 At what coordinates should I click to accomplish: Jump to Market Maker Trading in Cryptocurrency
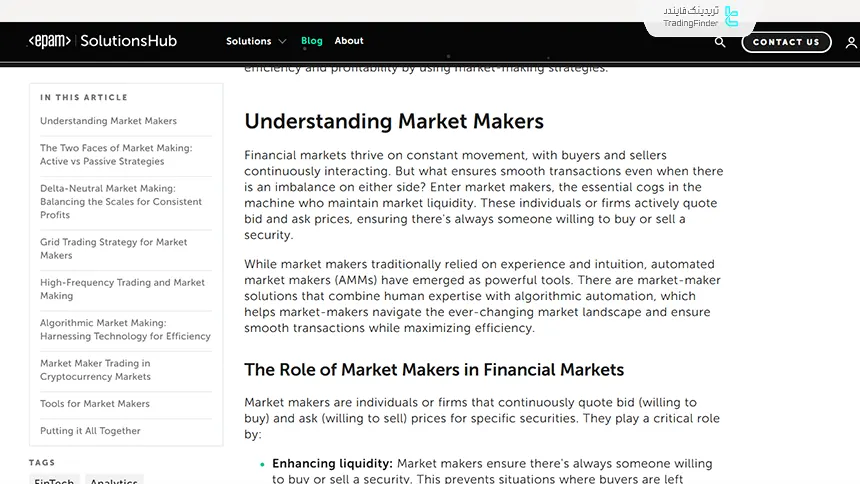point(96,370)
